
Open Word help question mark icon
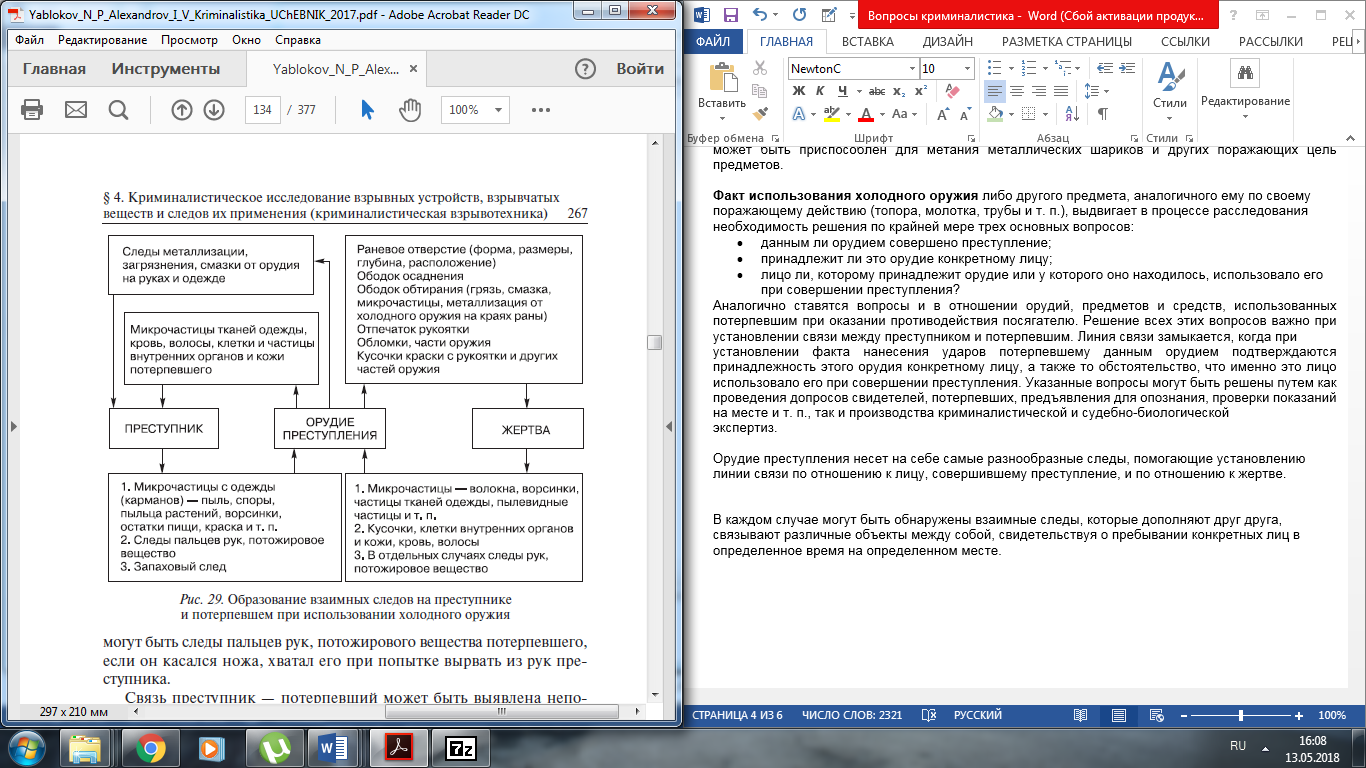pos(1233,15)
